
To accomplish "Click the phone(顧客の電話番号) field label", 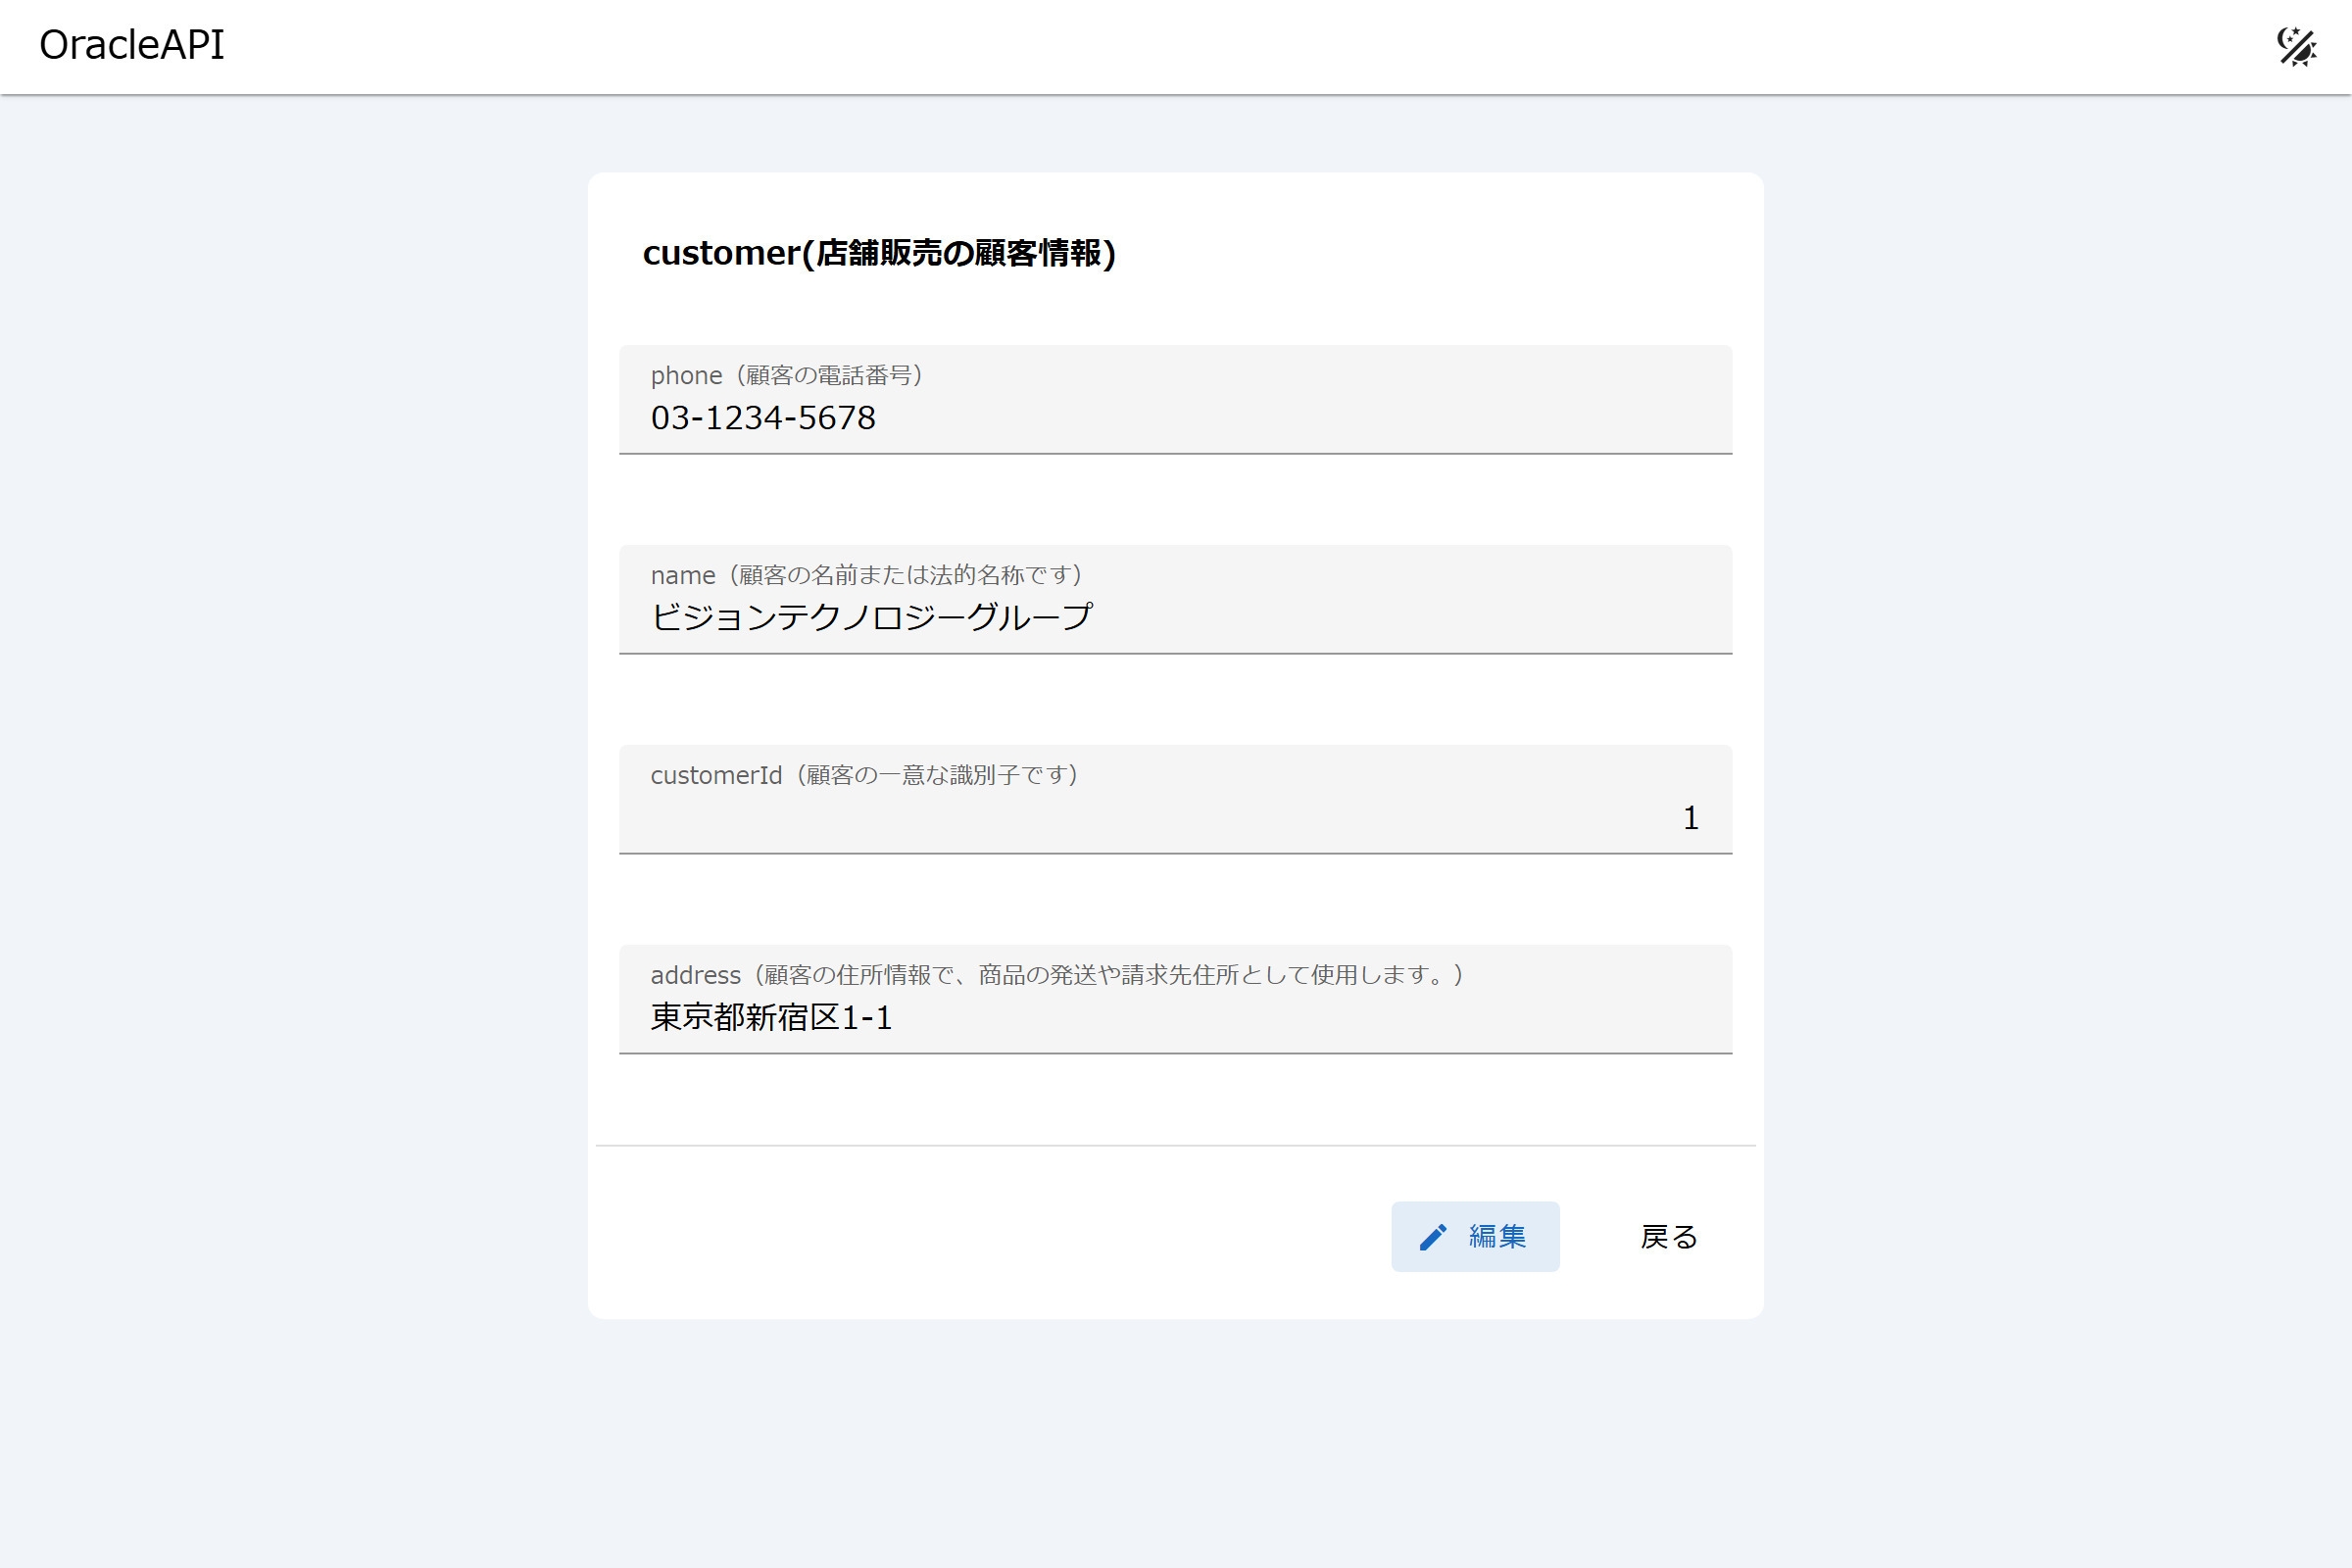I will [x=786, y=375].
